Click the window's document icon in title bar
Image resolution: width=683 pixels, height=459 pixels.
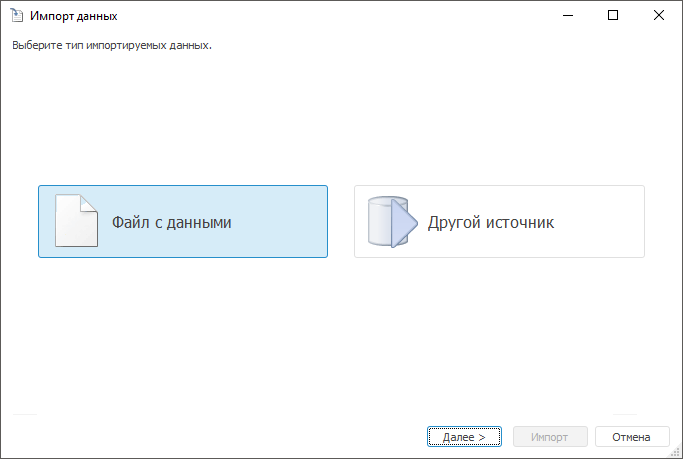tap(16, 16)
